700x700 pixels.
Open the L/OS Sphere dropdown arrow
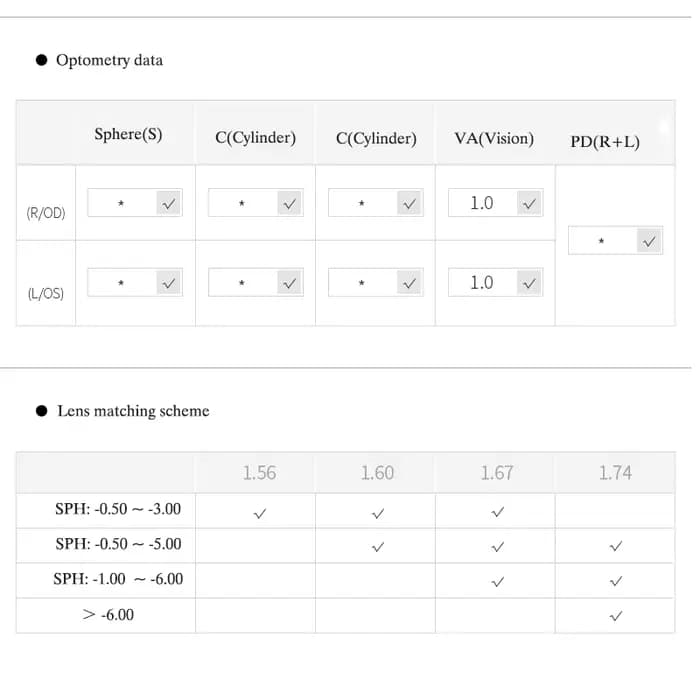pos(168,283)
